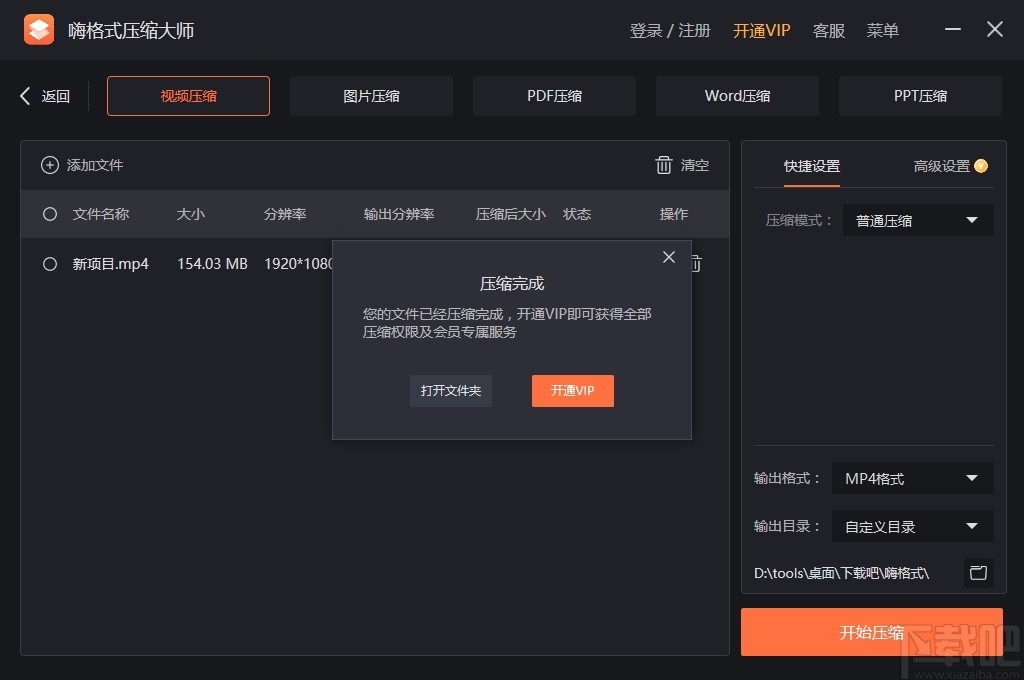Screen dimensions: 1024x680
Task: Close the 压缩完成 dialog with its X
Action: 668,257
